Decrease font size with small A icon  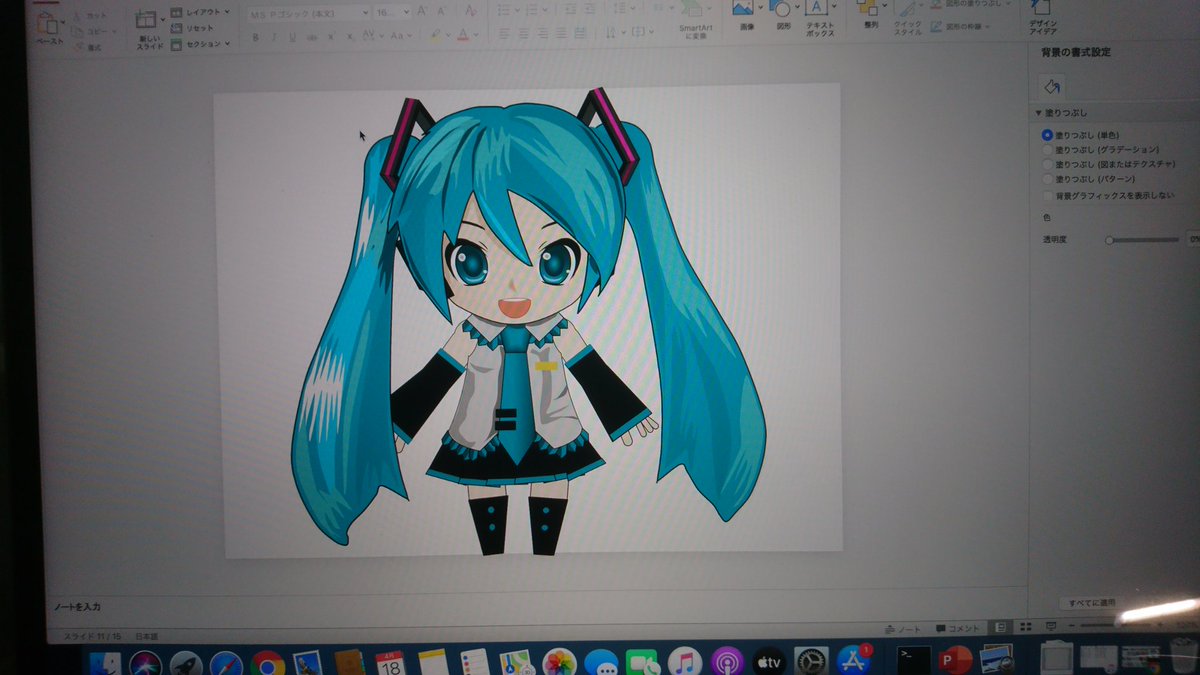pyautogui.click(x=441, y=12)
